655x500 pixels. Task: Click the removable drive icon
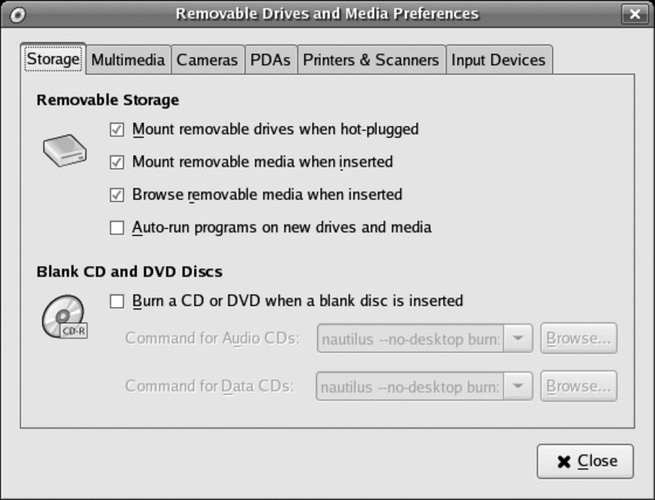coord(64,148)
